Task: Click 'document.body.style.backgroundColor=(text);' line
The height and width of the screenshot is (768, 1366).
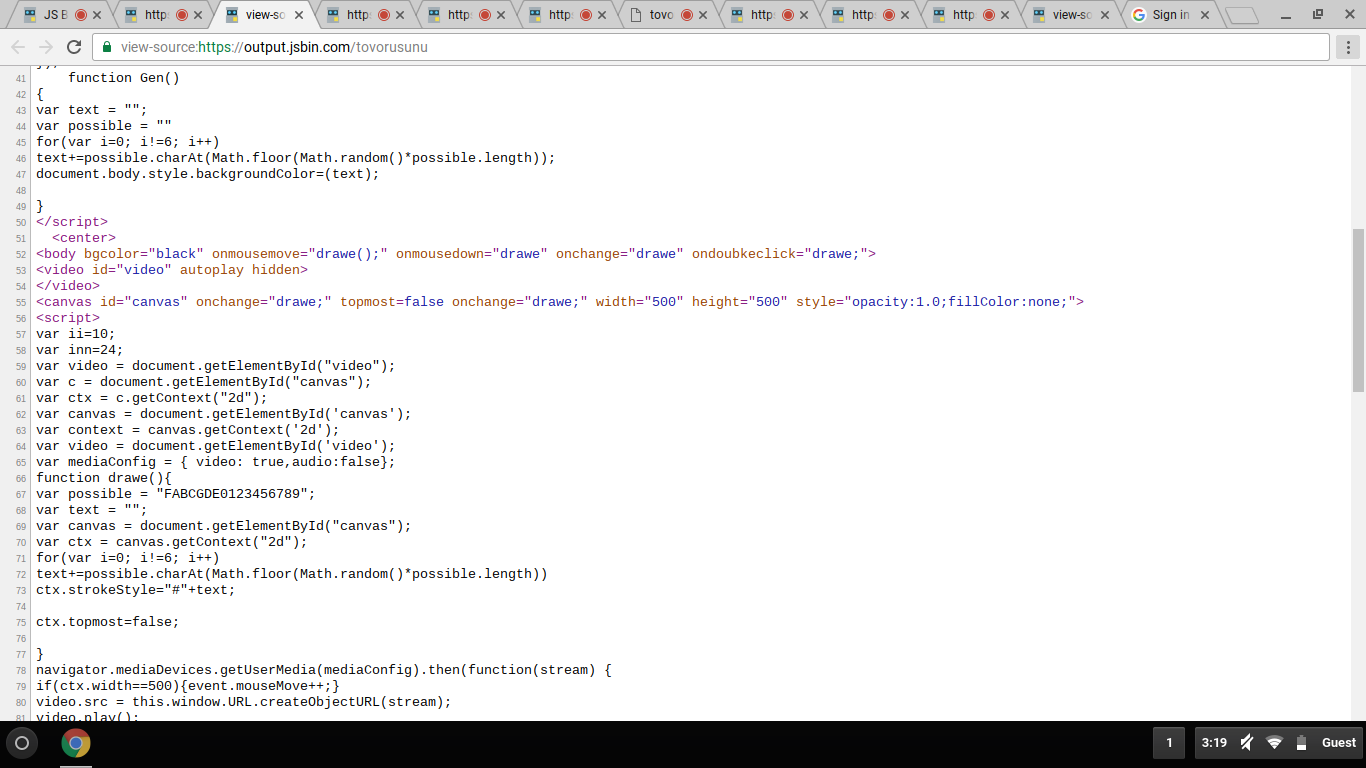Action: 208,174
